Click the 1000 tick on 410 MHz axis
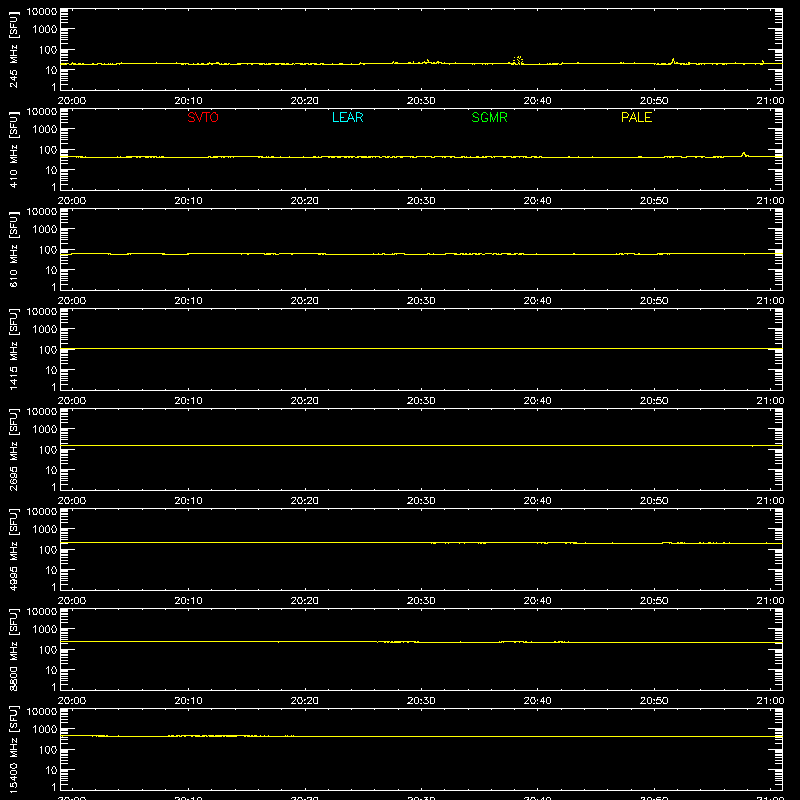 (45, 130)
